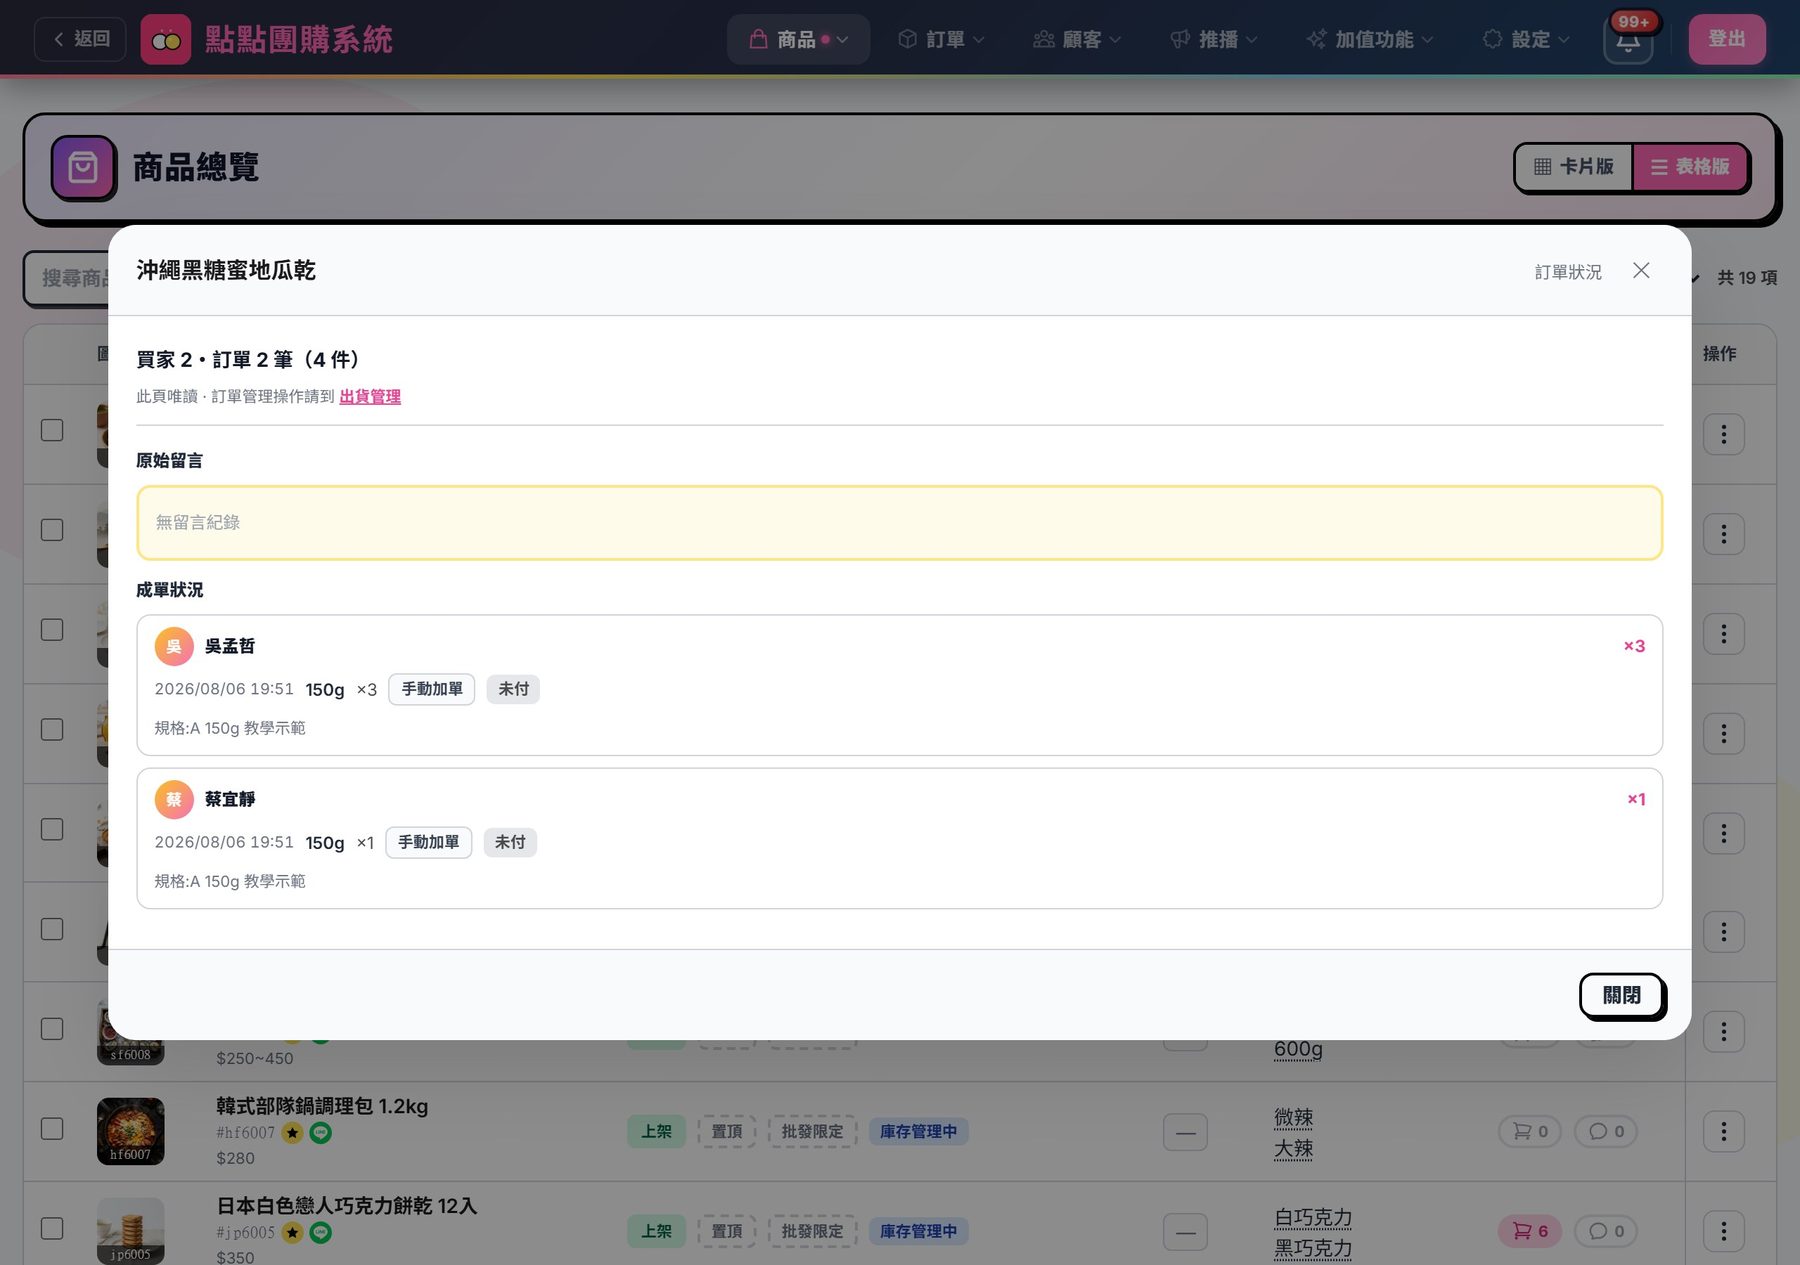
Task: Click the 關閉 button
Action: 1621,995
